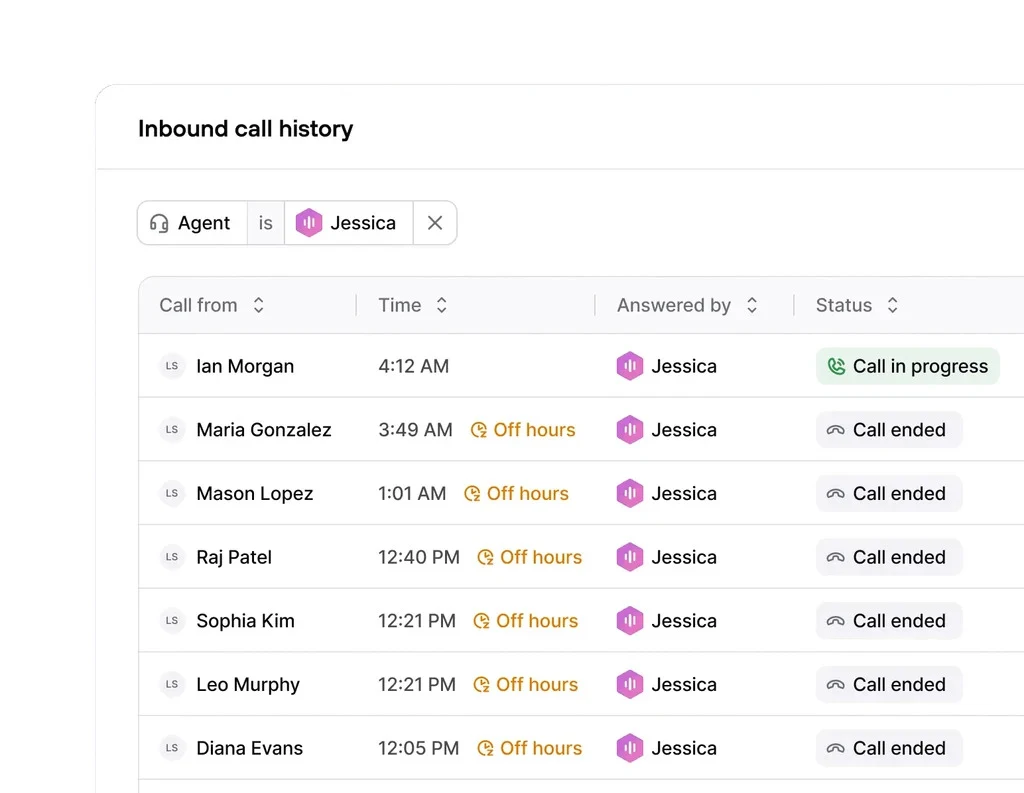Click the headset Agent filter field
Viewport: 1024px width, 793px height.
(x=192, y=223)
